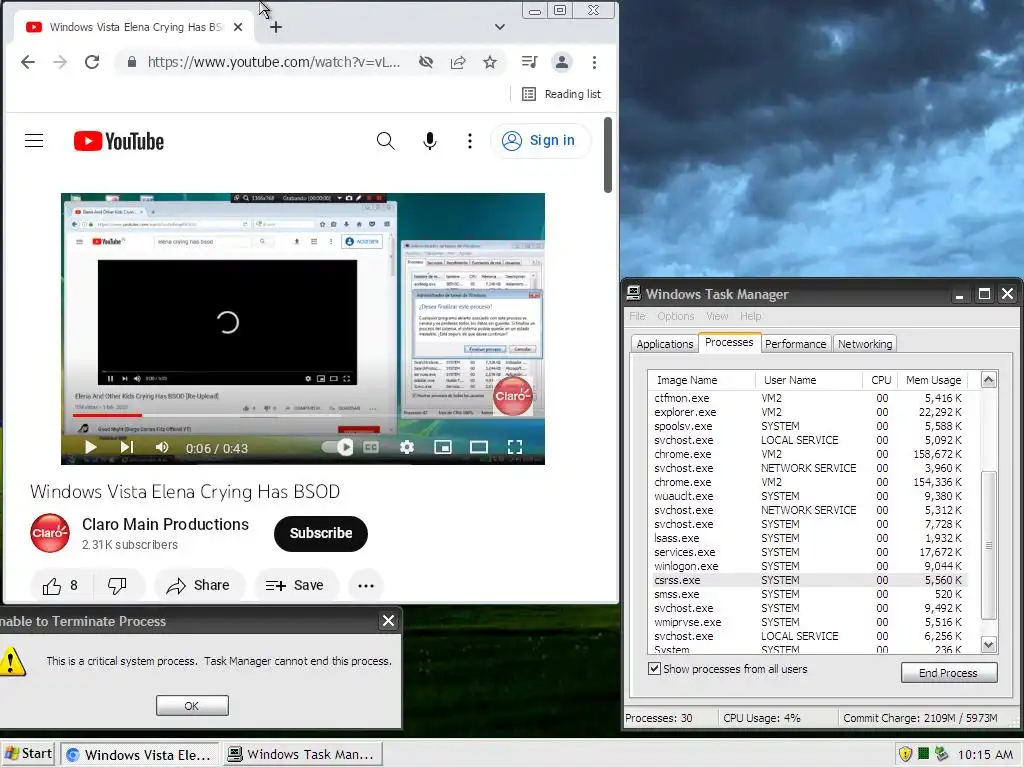Select explorer.exe process row
The image size is (1024, 768).
pos(808,412)
